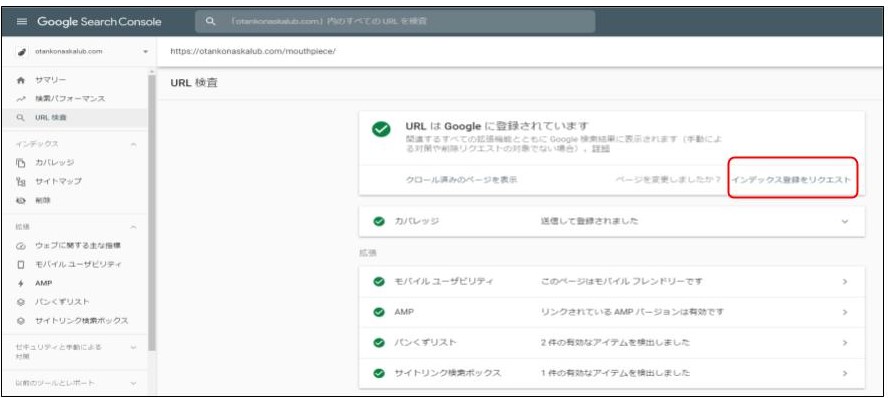The height and width of the screenshot is (398, 888).
Task: Expand セキュリティと手動による対策 section
Action: [x=133, y=347]
